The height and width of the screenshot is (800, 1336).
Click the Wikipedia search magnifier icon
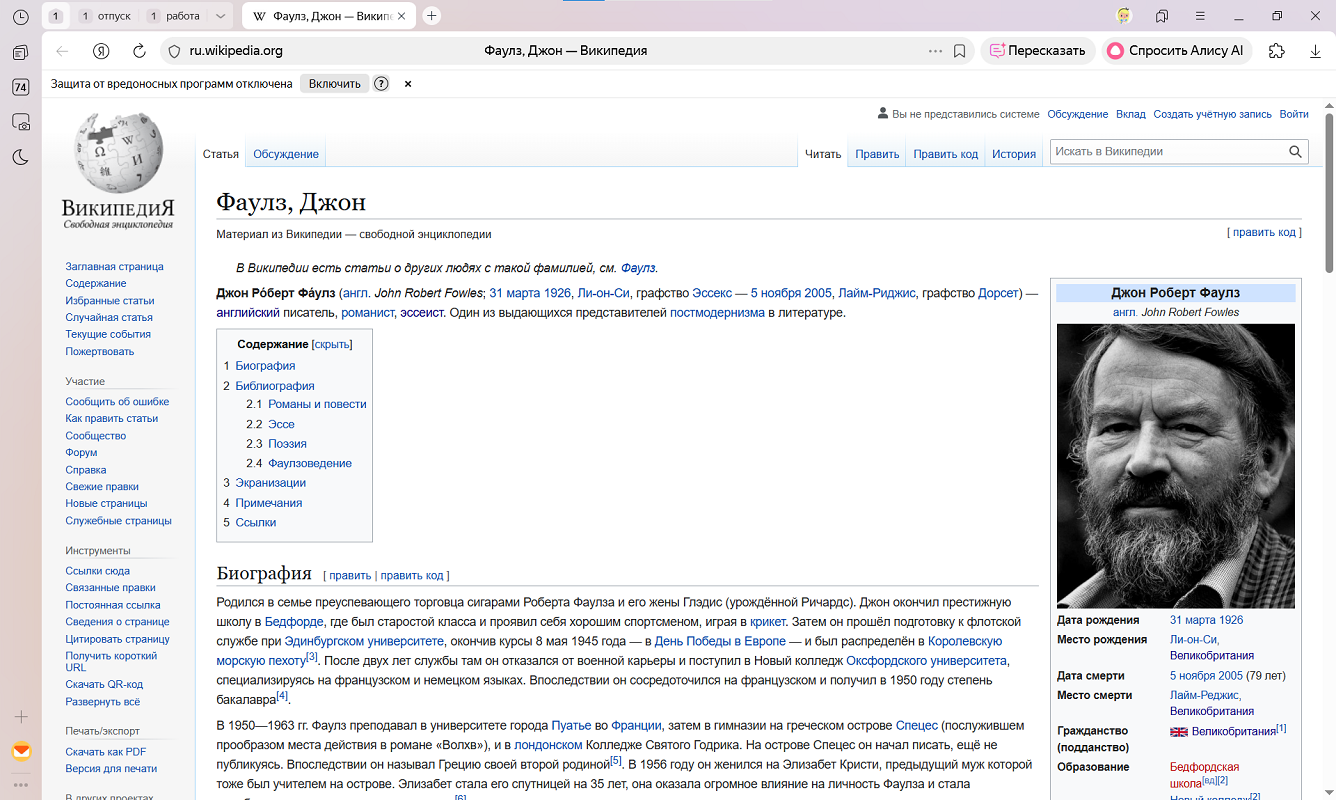tap(1295, 152)
